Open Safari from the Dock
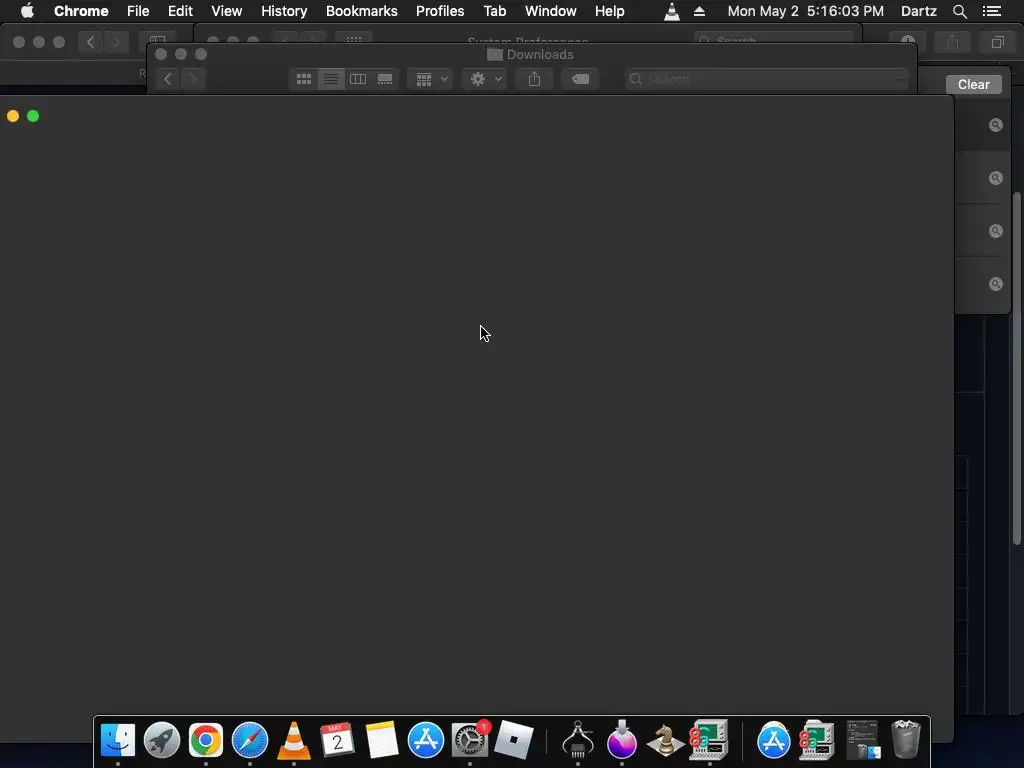 point(250,740)
